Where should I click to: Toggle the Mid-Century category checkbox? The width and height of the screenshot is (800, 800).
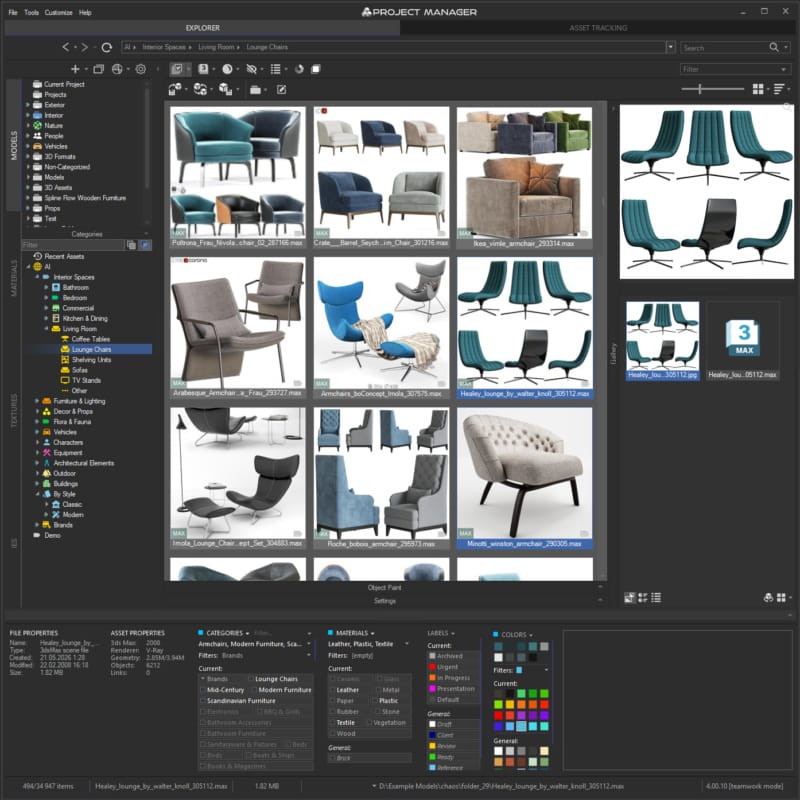203,690
